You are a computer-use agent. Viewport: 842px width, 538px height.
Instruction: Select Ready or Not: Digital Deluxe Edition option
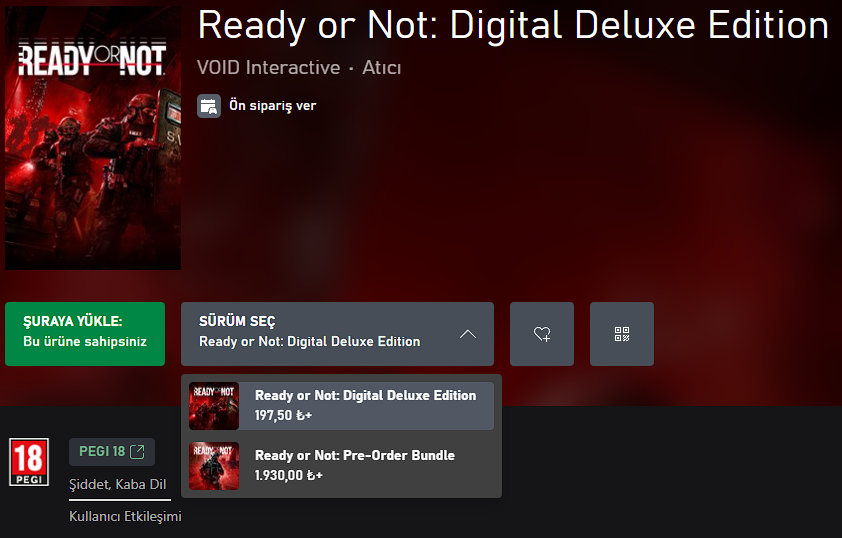click(x=341, y=406)
